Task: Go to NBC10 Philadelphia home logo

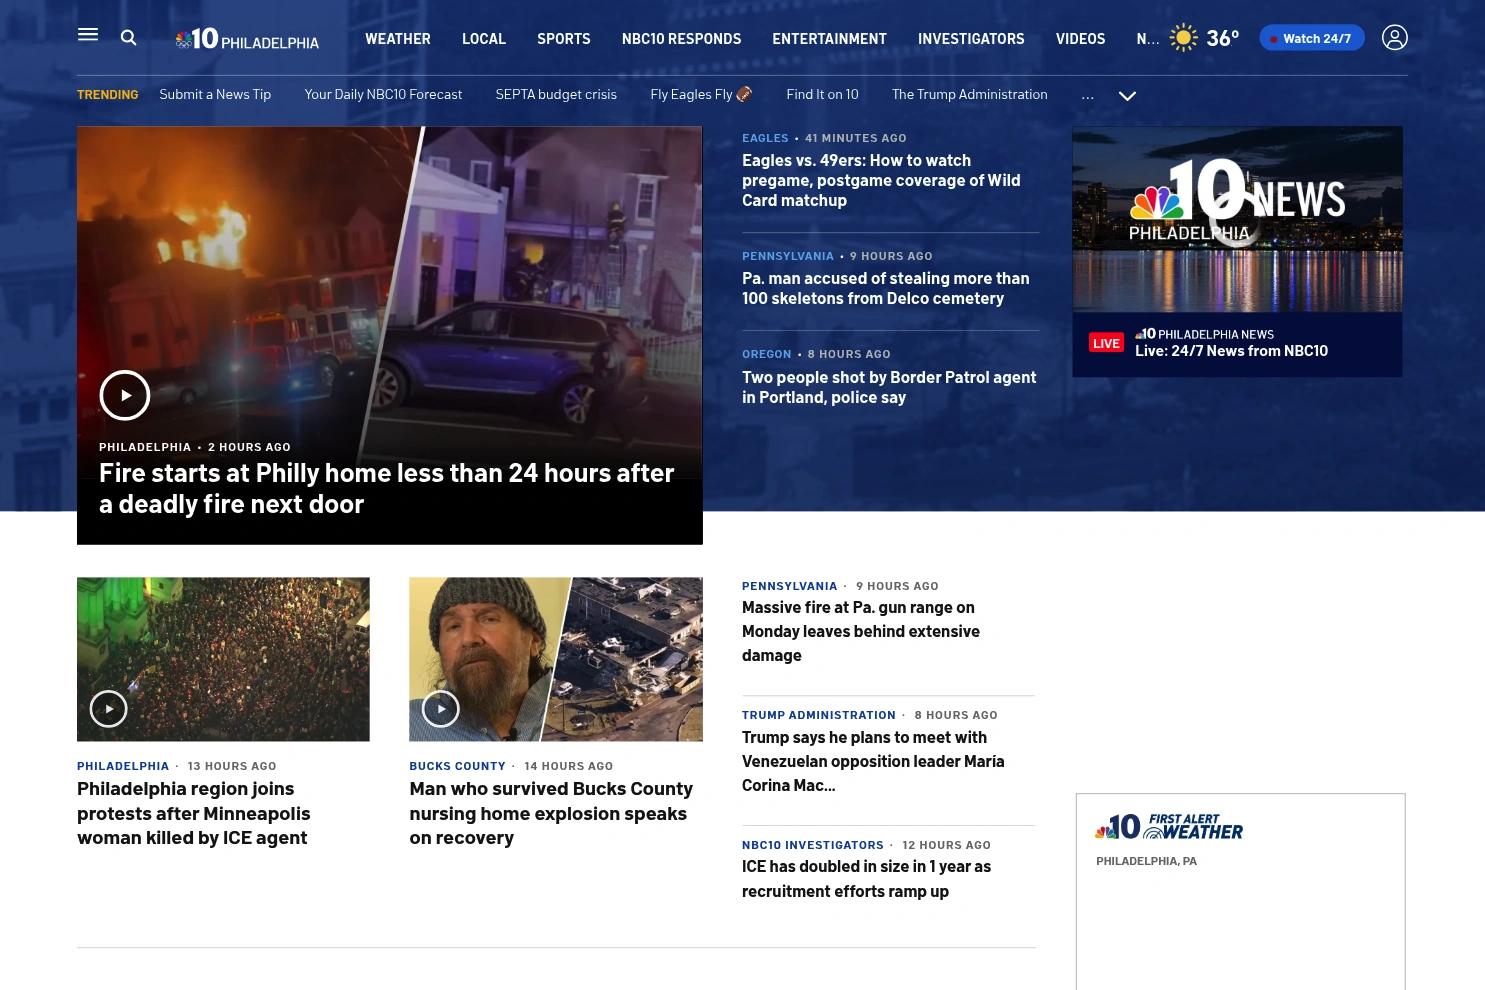Action: point(247,38)
